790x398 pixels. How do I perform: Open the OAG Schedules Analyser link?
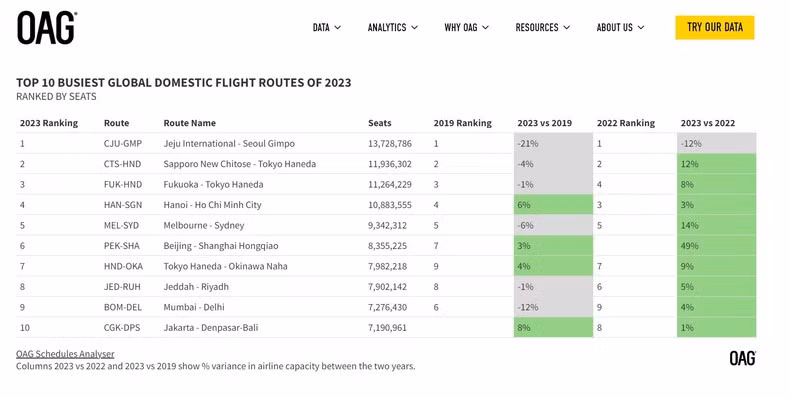pos(65,354)
